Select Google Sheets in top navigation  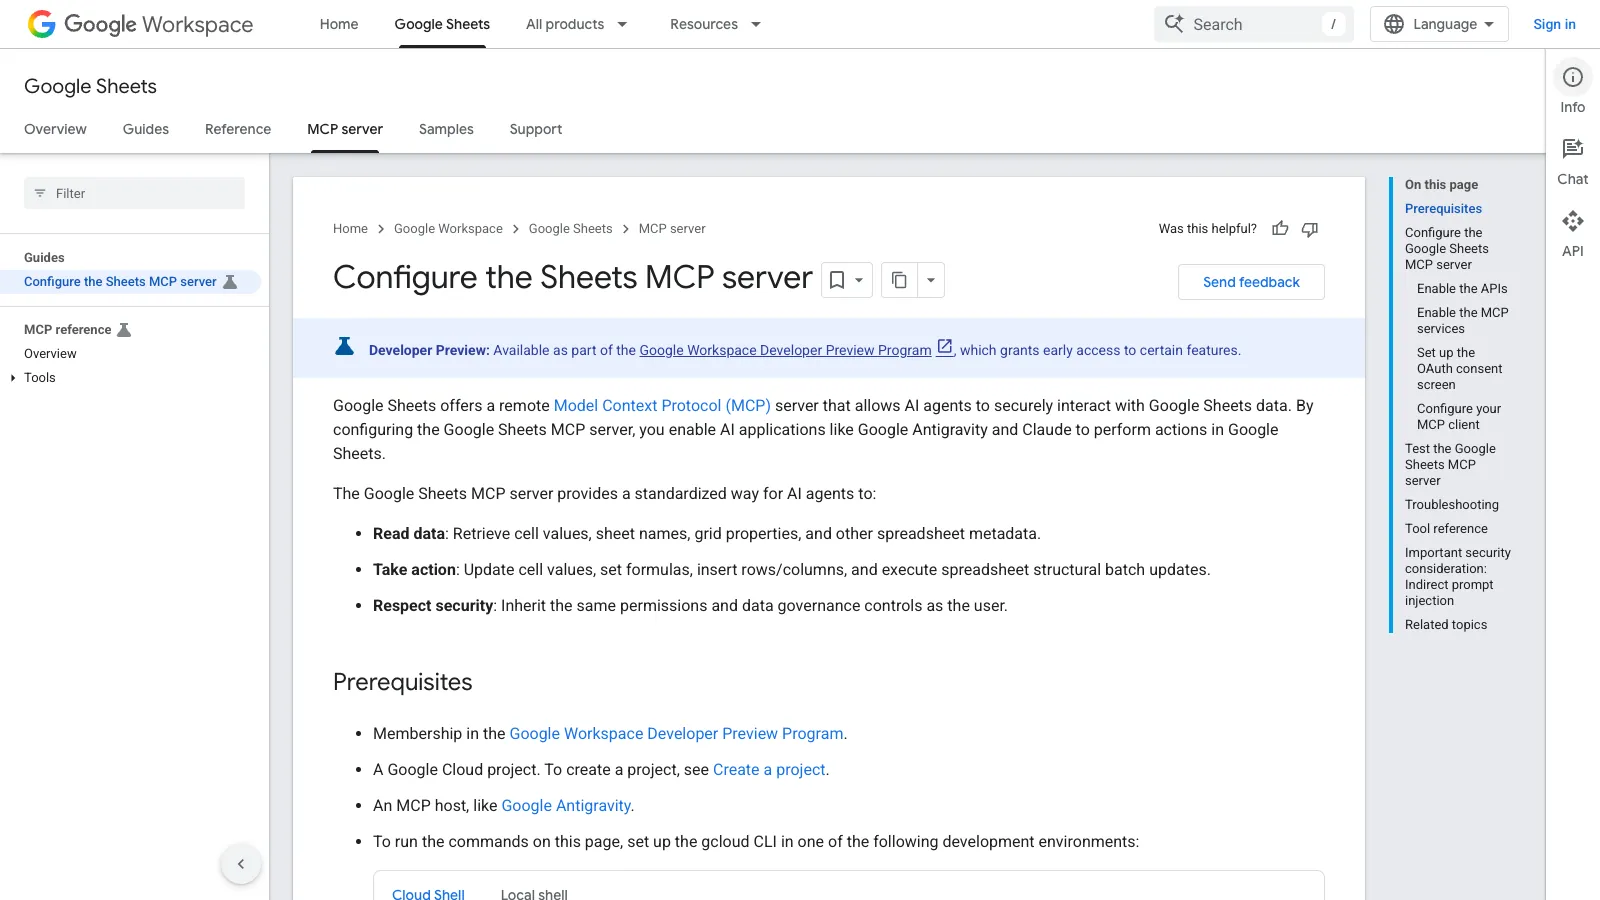click(x=442, y=24)
